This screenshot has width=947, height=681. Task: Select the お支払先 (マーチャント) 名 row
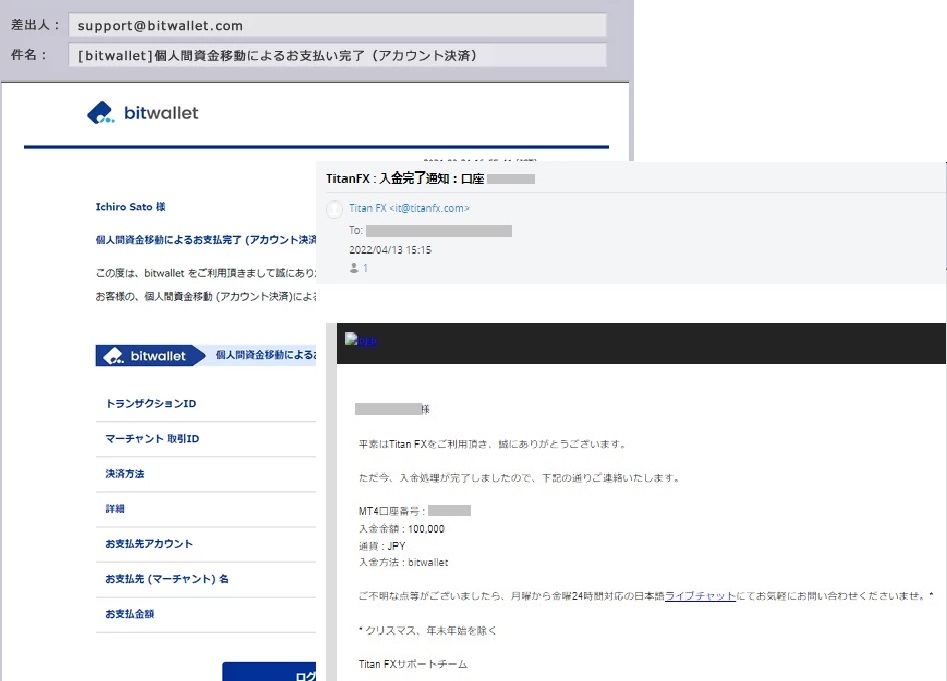tap(206, 579)
